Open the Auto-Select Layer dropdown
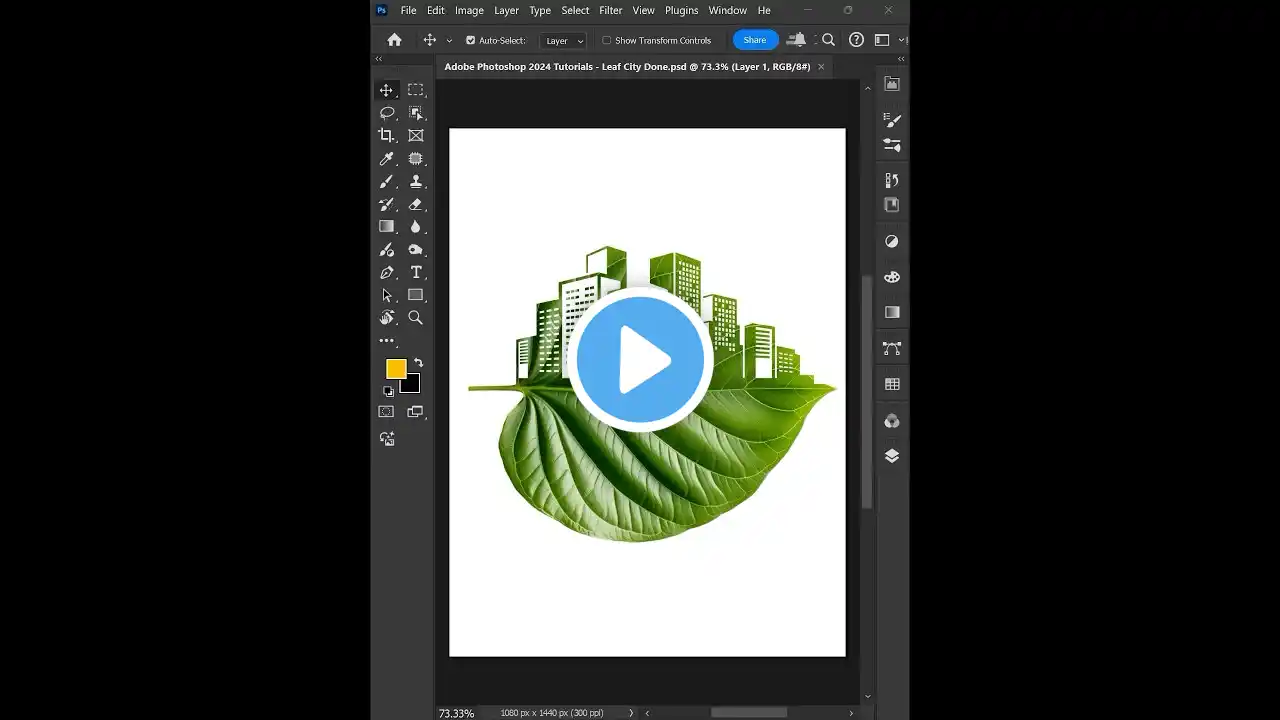1280x720 pixels. tap(564, 41)
